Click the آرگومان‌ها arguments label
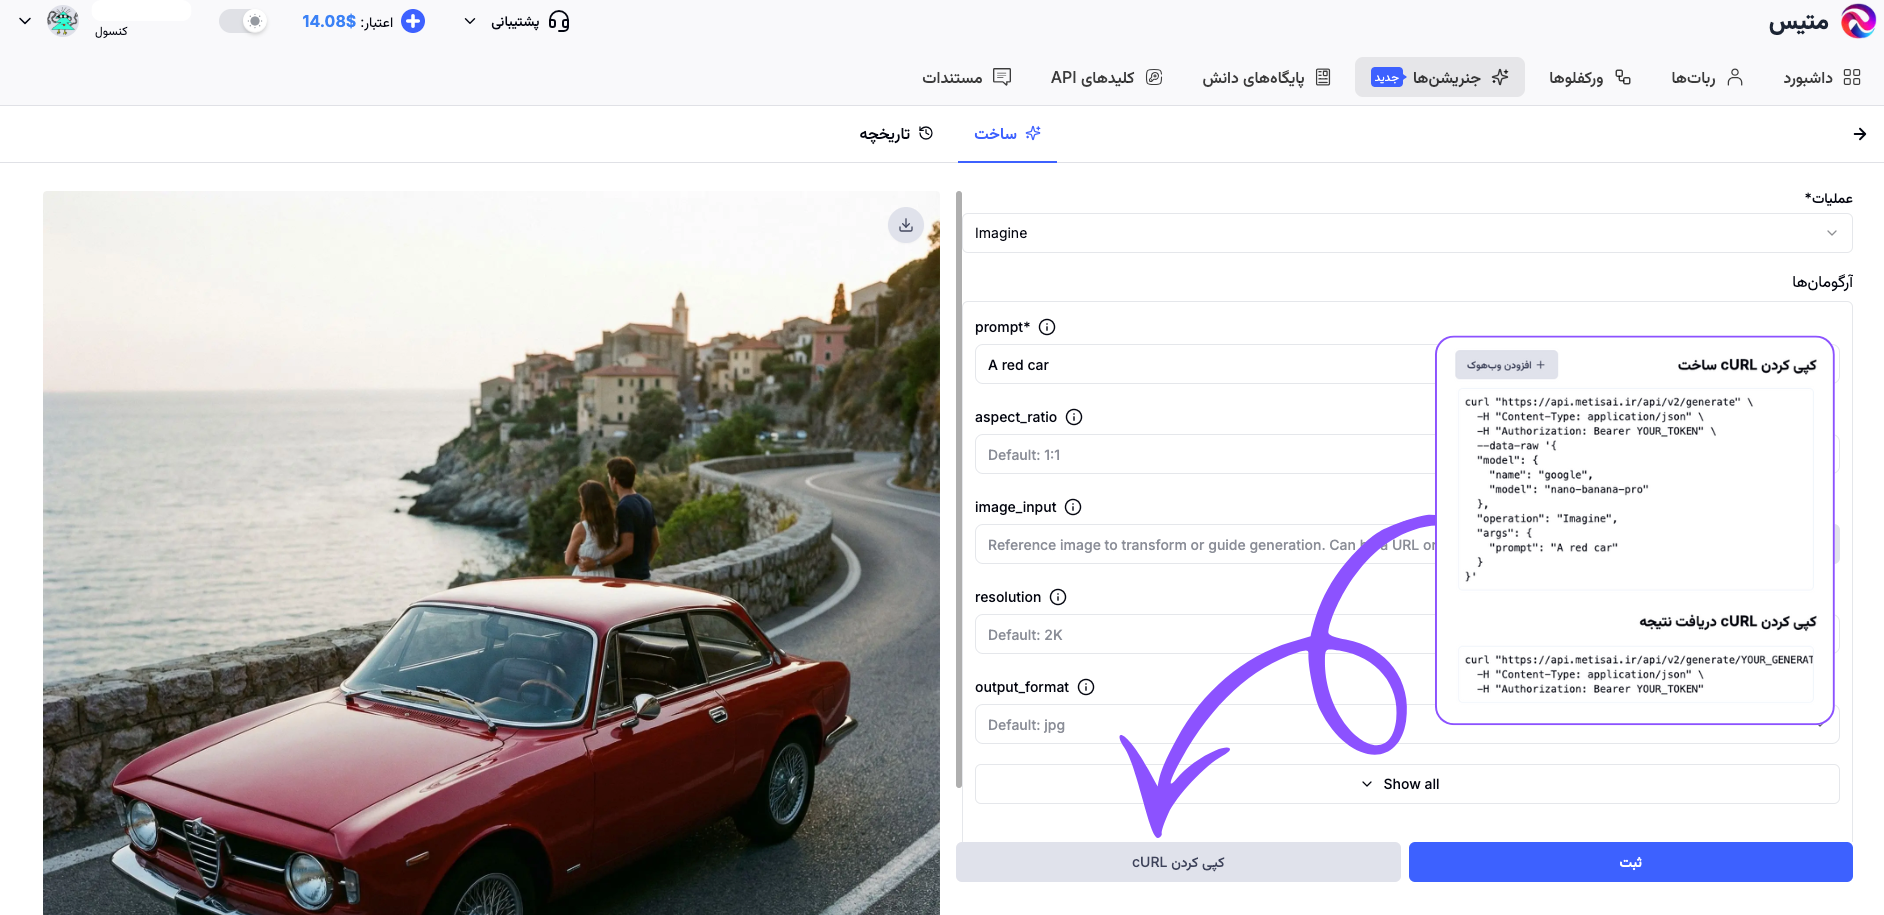 1822,282
